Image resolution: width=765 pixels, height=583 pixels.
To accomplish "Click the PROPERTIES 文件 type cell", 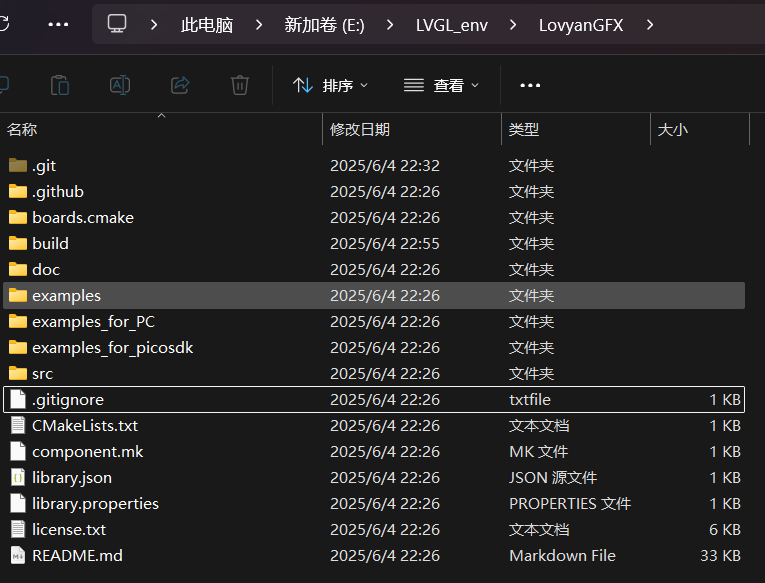I will click(570, 503).
